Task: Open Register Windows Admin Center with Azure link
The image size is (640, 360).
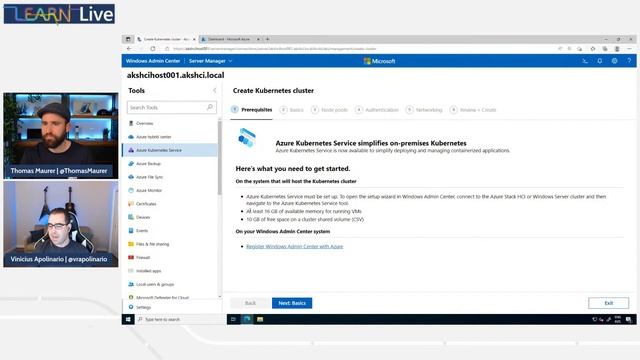Action: tap(295, 247)
